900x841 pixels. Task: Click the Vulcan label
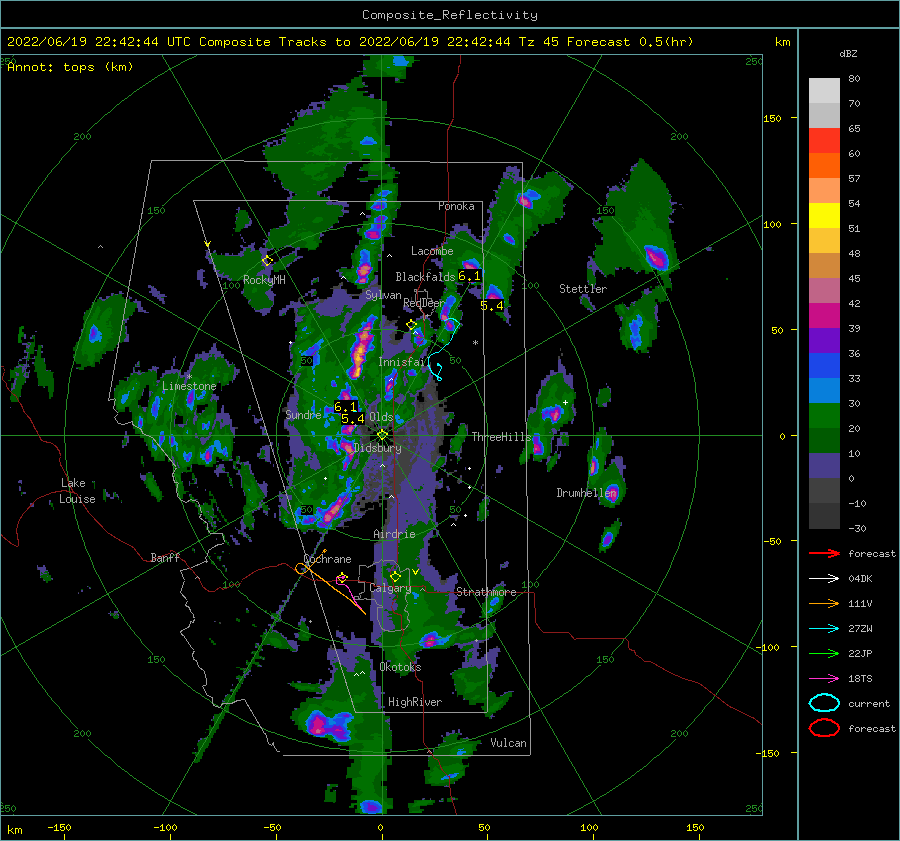[508, 742]
